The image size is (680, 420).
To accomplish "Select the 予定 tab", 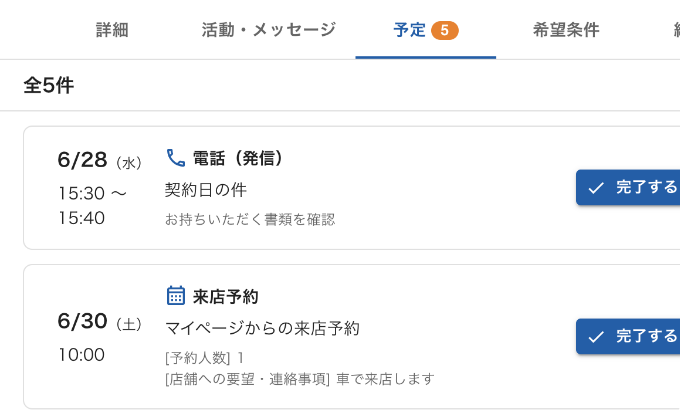I will point(425,30).
